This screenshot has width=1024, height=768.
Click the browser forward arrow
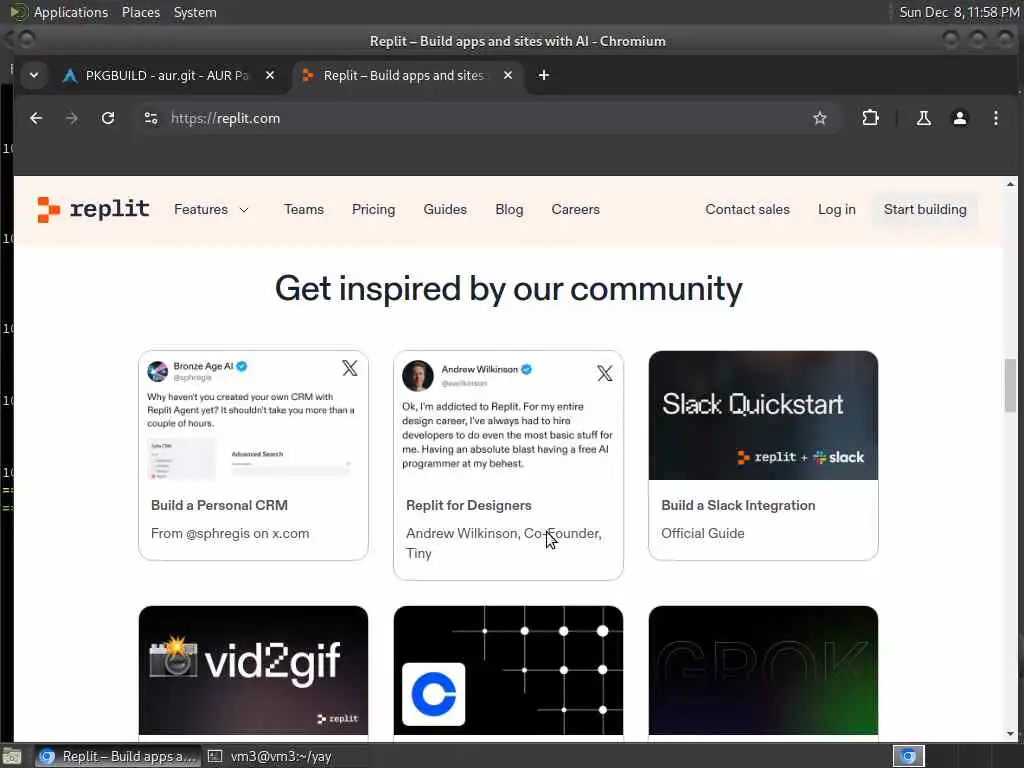click(72, 118)
